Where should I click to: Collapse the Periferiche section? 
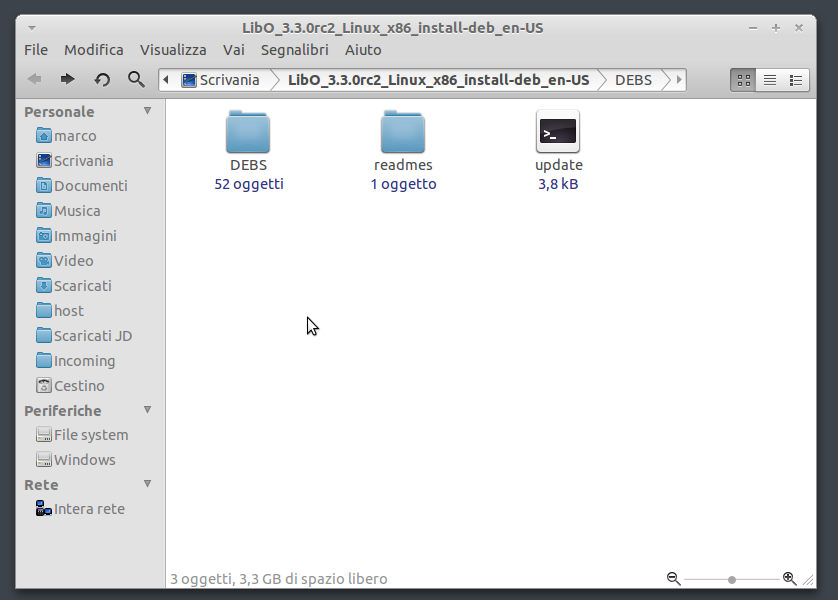[148, 410]
